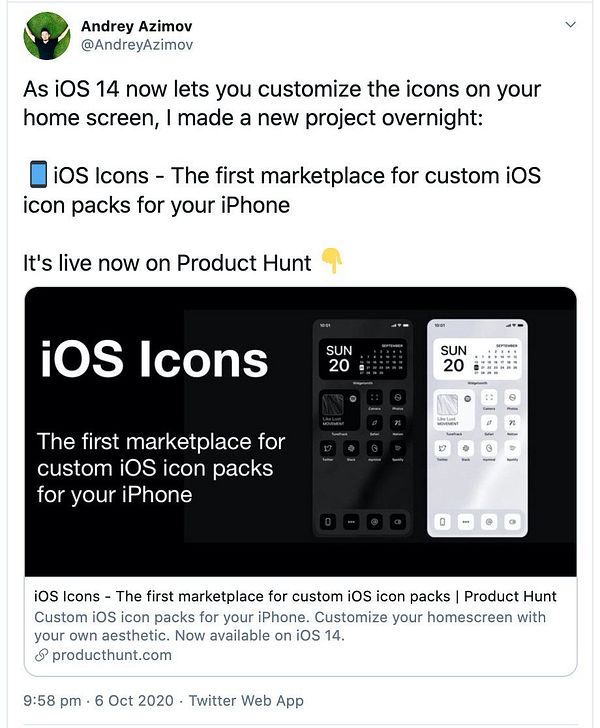The height and width of the screenshot is (728, 600).
Task: Select the light-theme iPhone mockup
Action: pyautogui.click(x=477, y=428)
